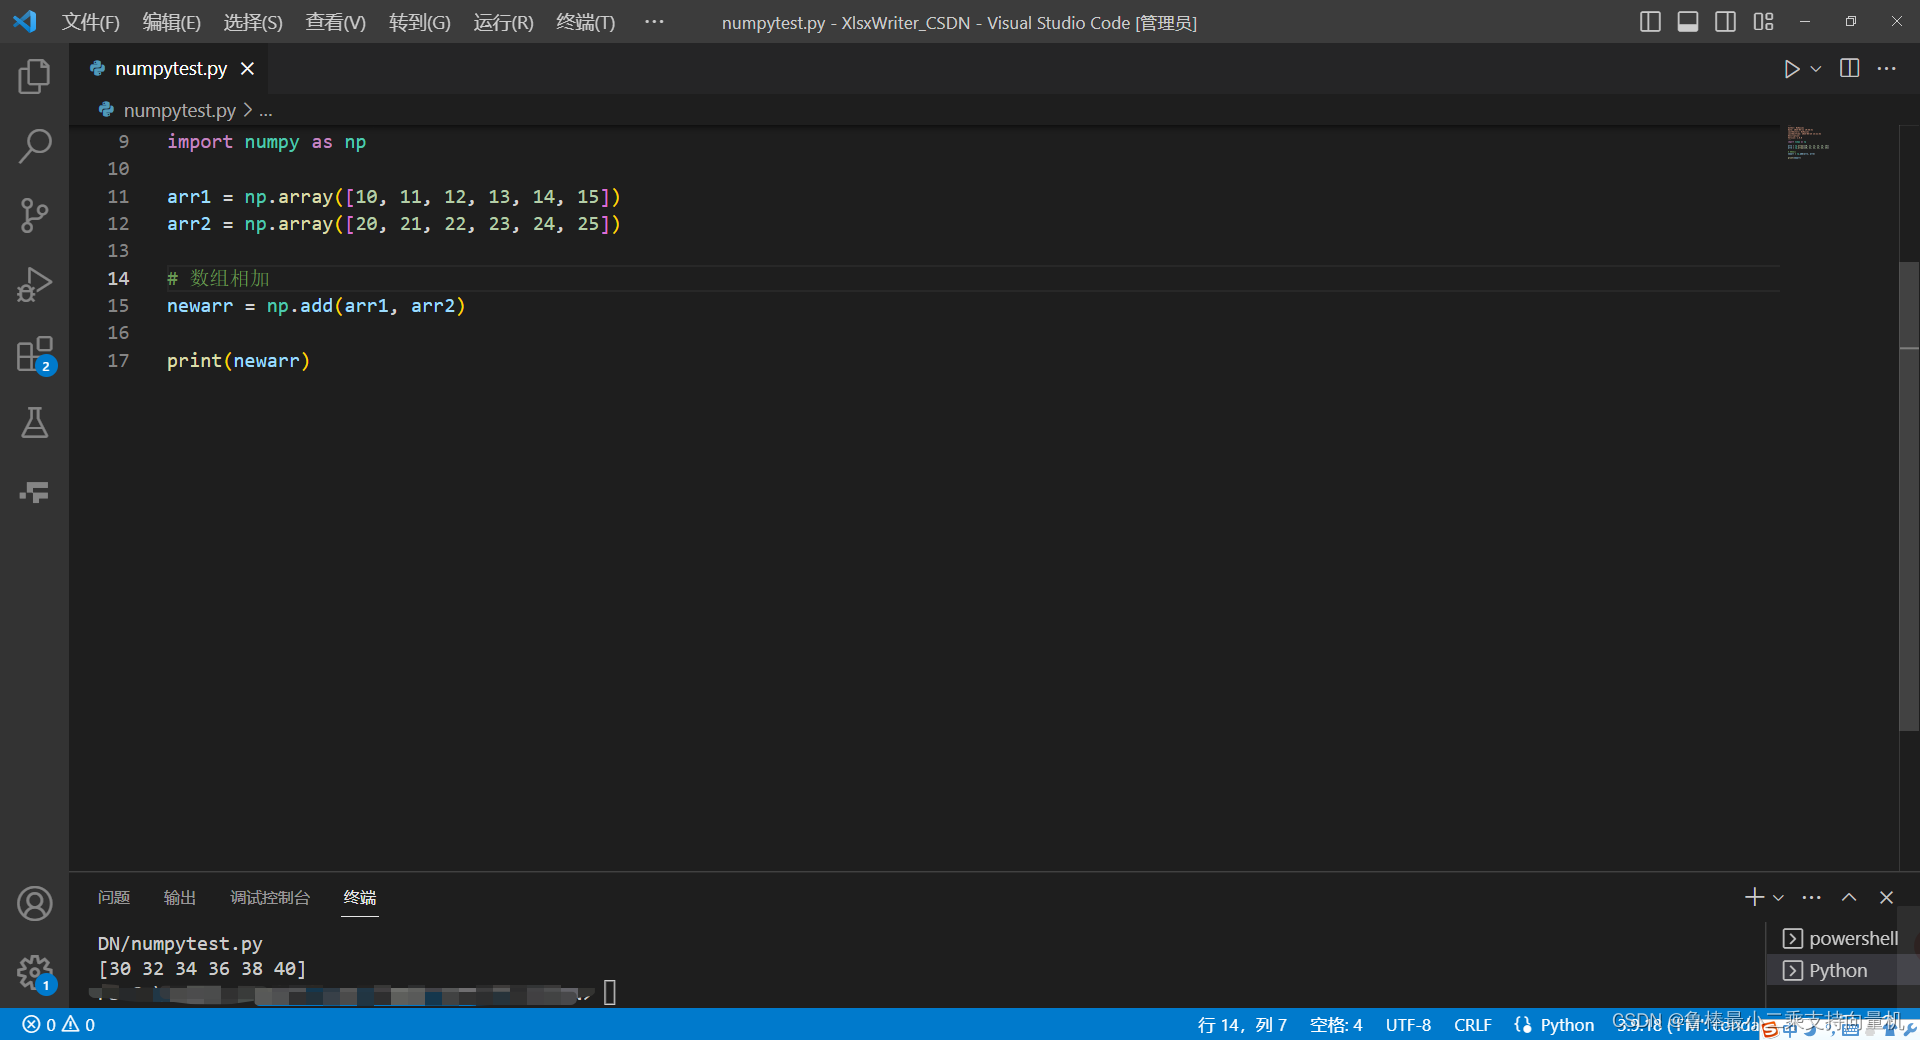The image size is (1920, 1040).
Task: Open the 终端(T) menu
Action: [x=585, y=22]
